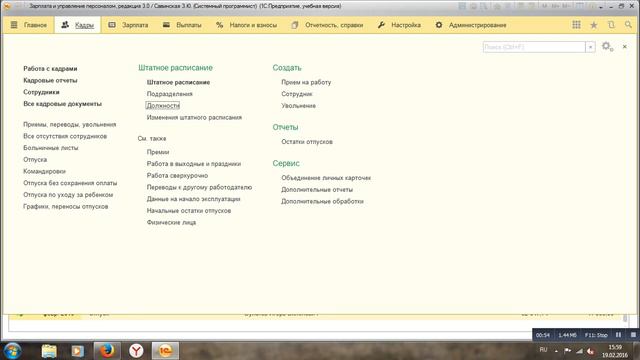Click the people icon of Кадры
Viewport: 640px width, 360px height.
click(x=65, y=25)
